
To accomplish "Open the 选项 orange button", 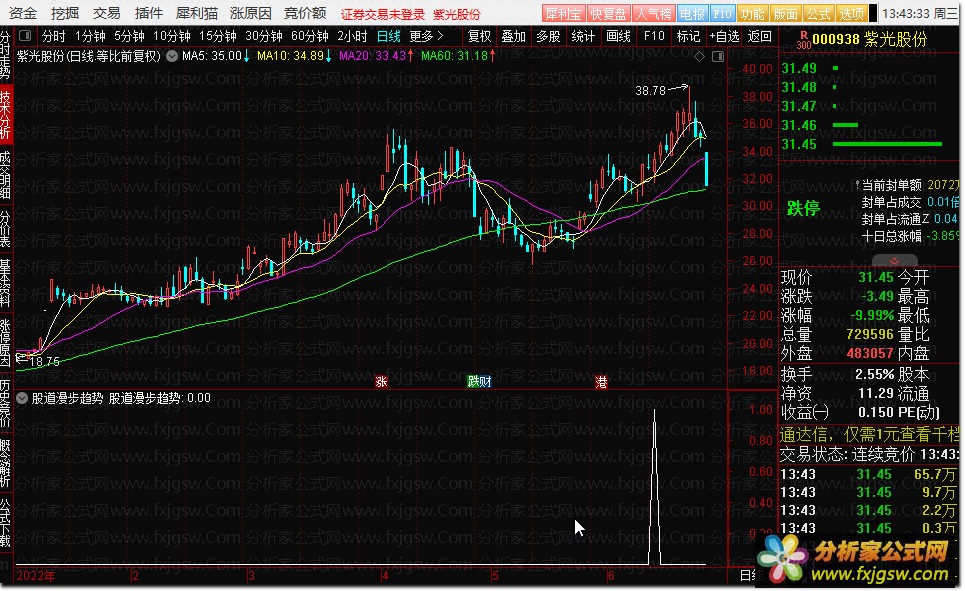I will click(x=852, y=13).
